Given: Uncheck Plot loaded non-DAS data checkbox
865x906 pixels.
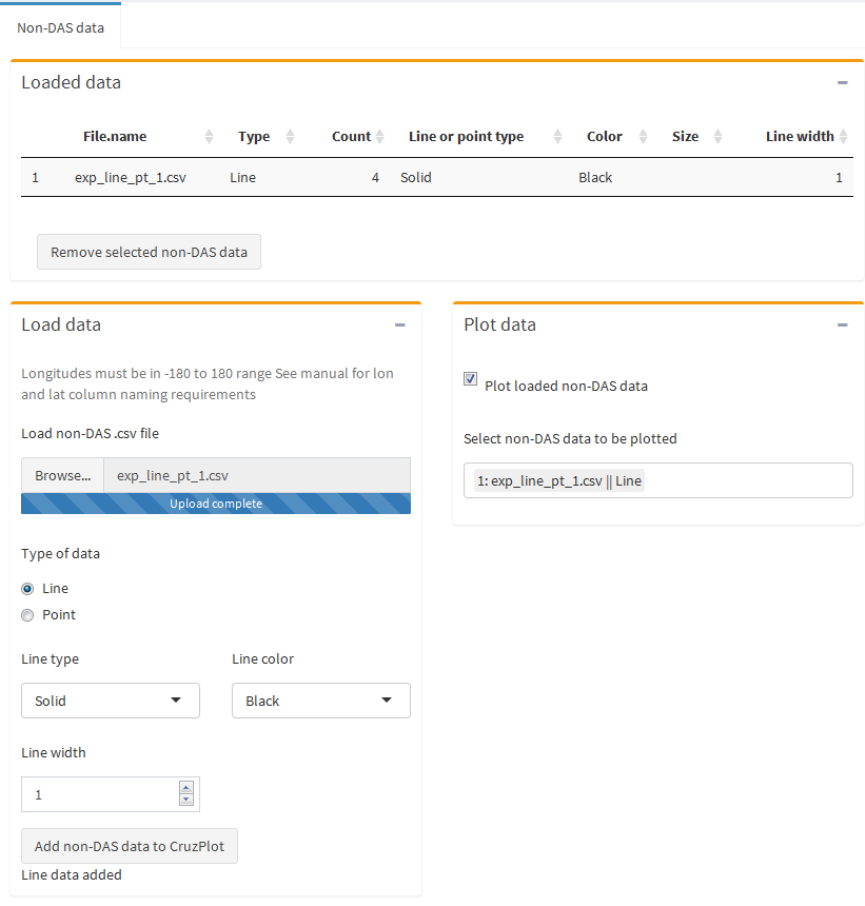Looking at the screenshot, I should [470, 379].
